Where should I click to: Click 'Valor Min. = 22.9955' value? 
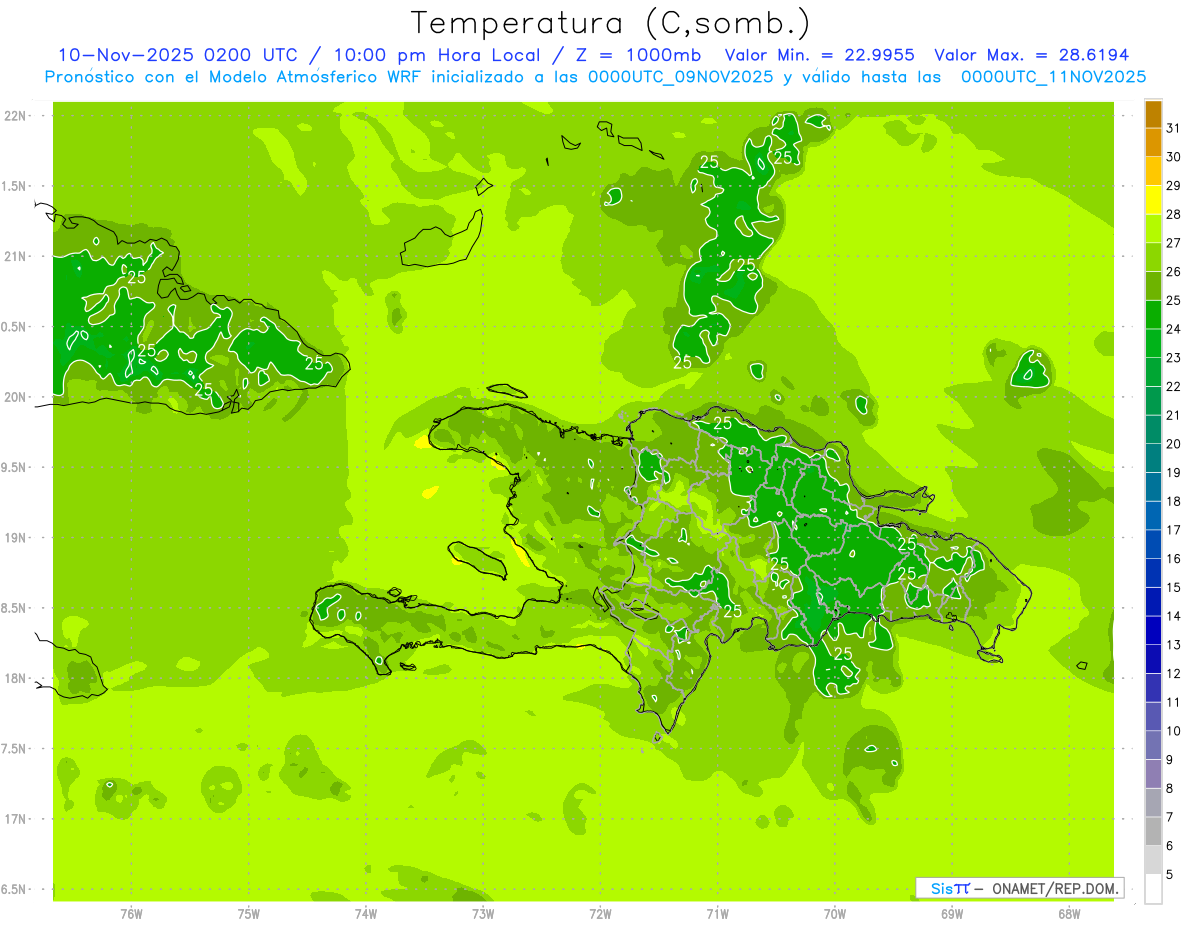pyautogui.click(x=819, y=55)
